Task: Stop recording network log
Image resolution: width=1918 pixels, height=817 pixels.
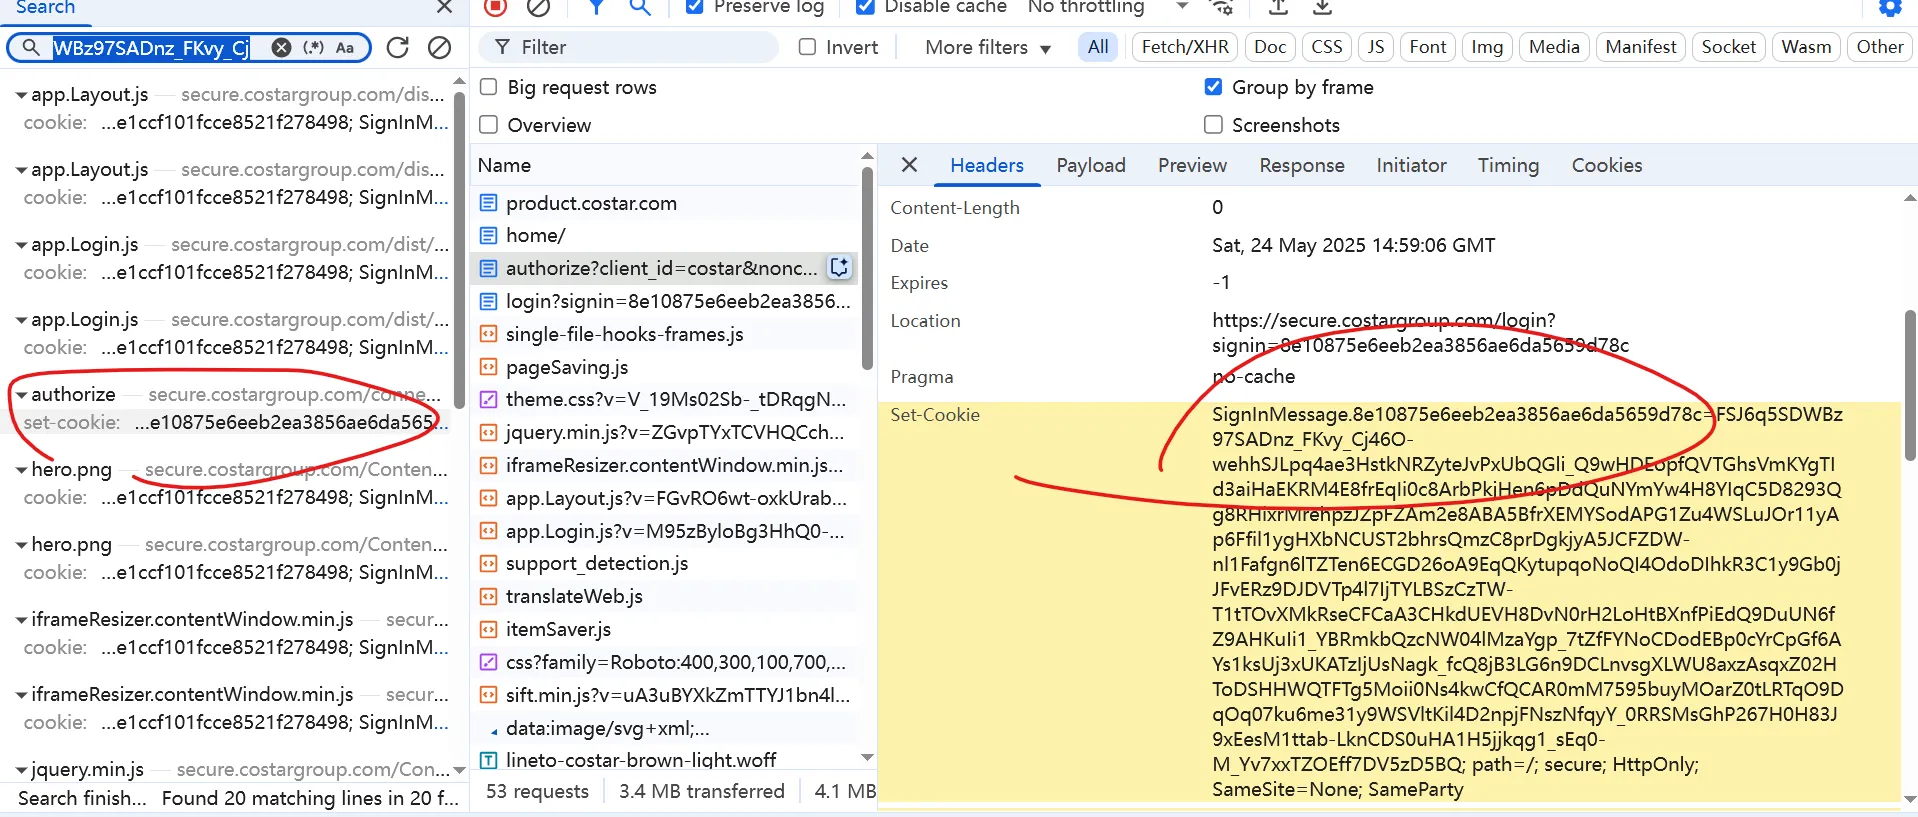Action: (x=495, y=7)
